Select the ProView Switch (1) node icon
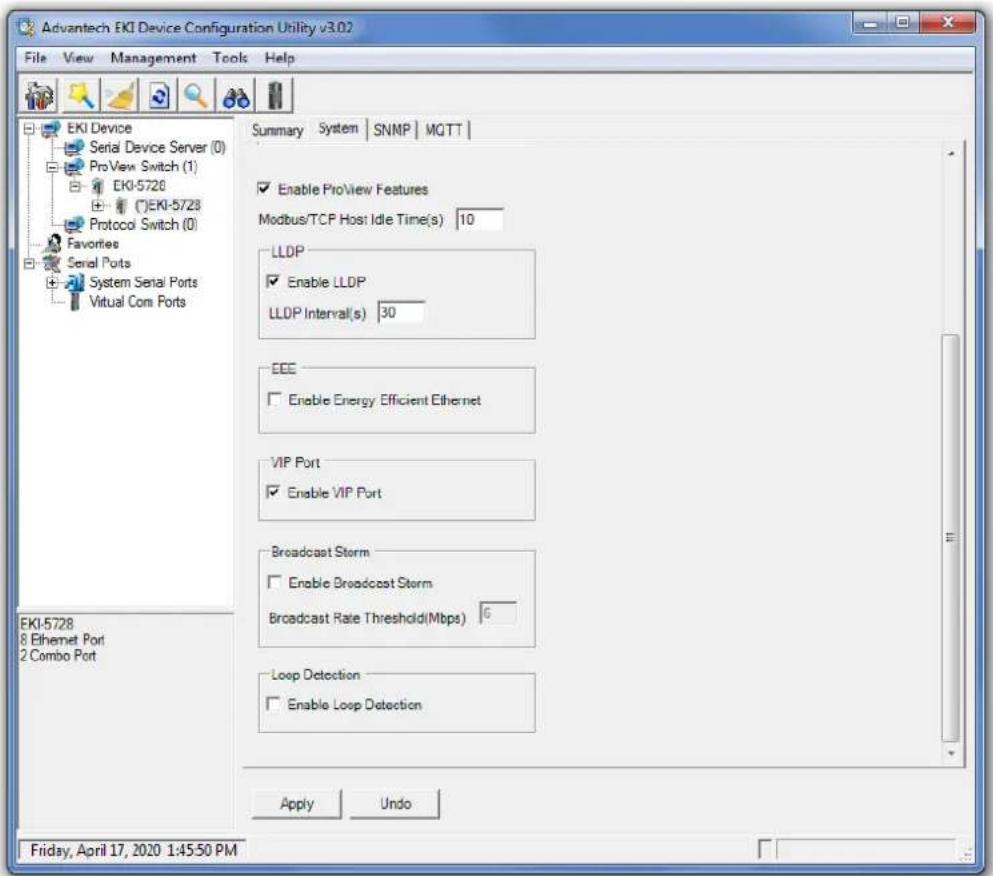 [x=74, y=167]
